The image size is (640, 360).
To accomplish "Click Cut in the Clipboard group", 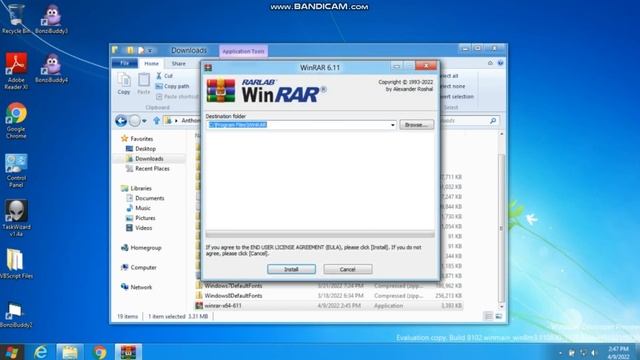I will coord(164,76).
